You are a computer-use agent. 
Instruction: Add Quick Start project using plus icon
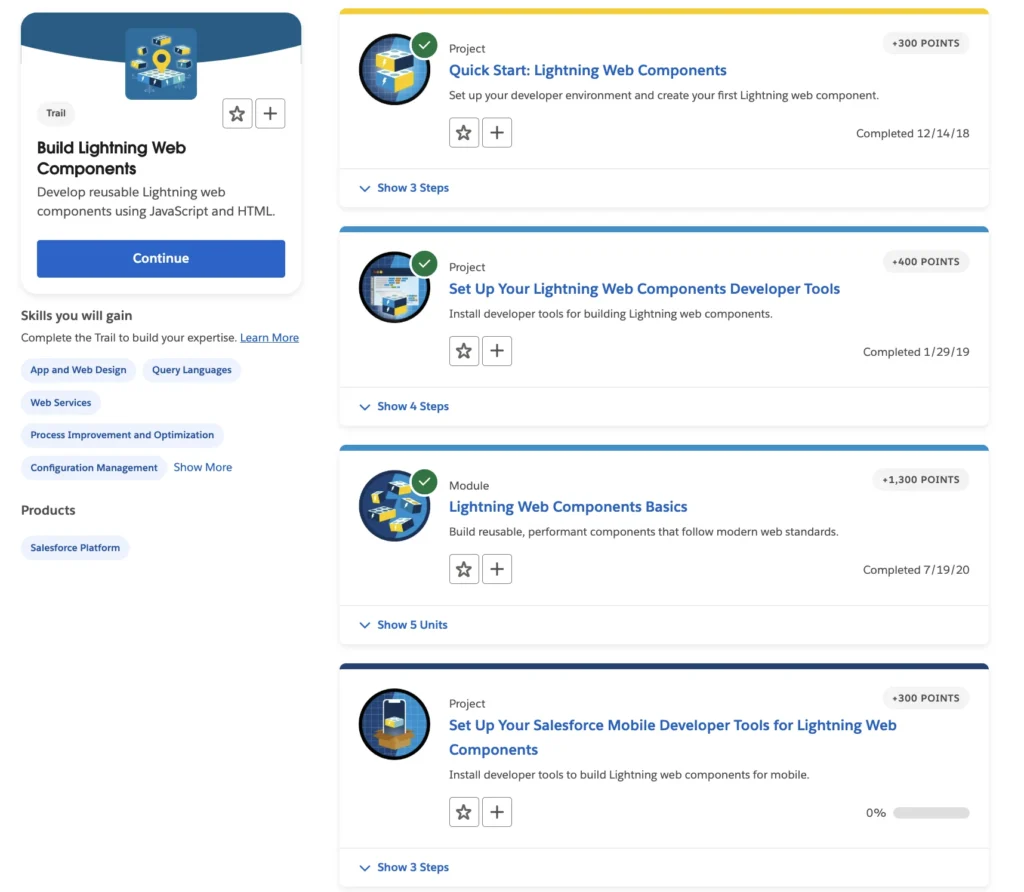(497, 132)
